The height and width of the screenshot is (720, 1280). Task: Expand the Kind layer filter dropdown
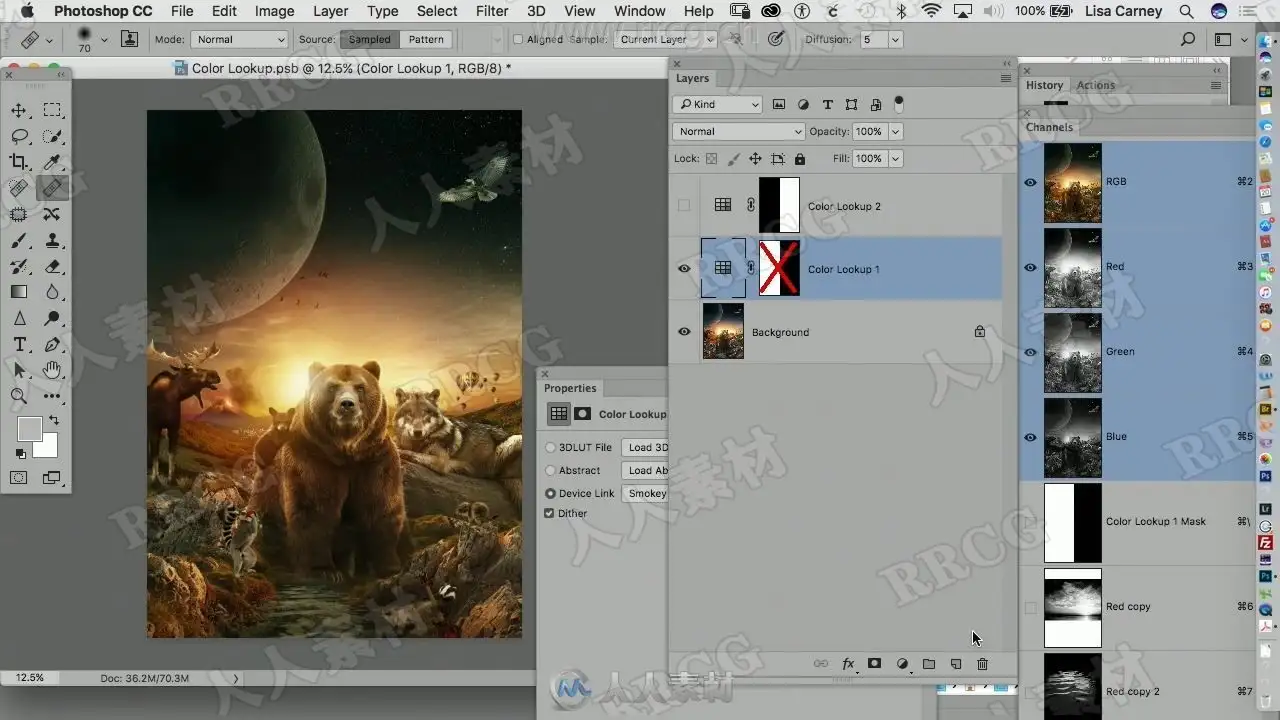(718, 104)
